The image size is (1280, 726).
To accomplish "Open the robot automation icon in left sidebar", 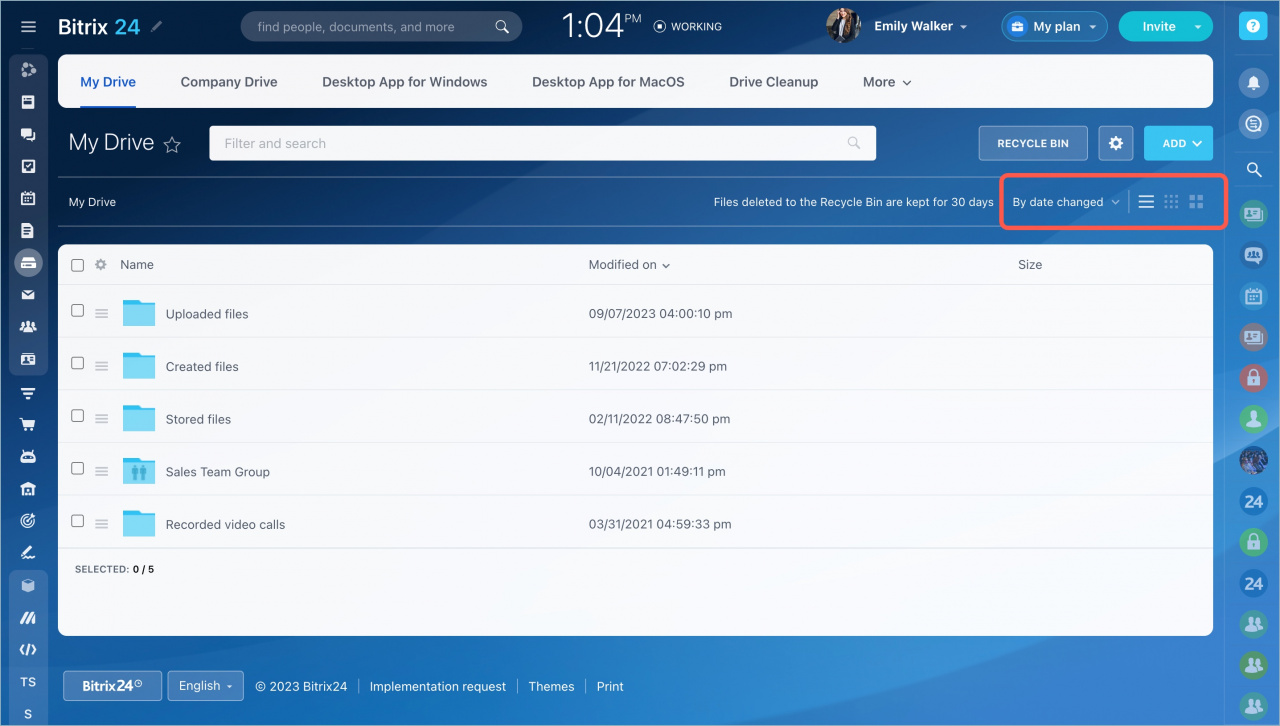I will click(x=28, y=457).
